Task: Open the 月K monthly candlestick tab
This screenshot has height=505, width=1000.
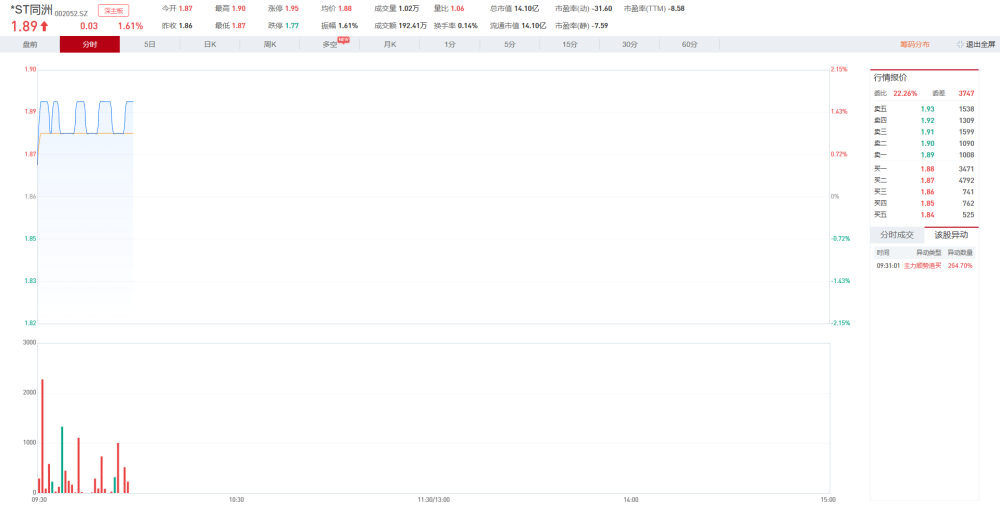Action: coord(390,45)
